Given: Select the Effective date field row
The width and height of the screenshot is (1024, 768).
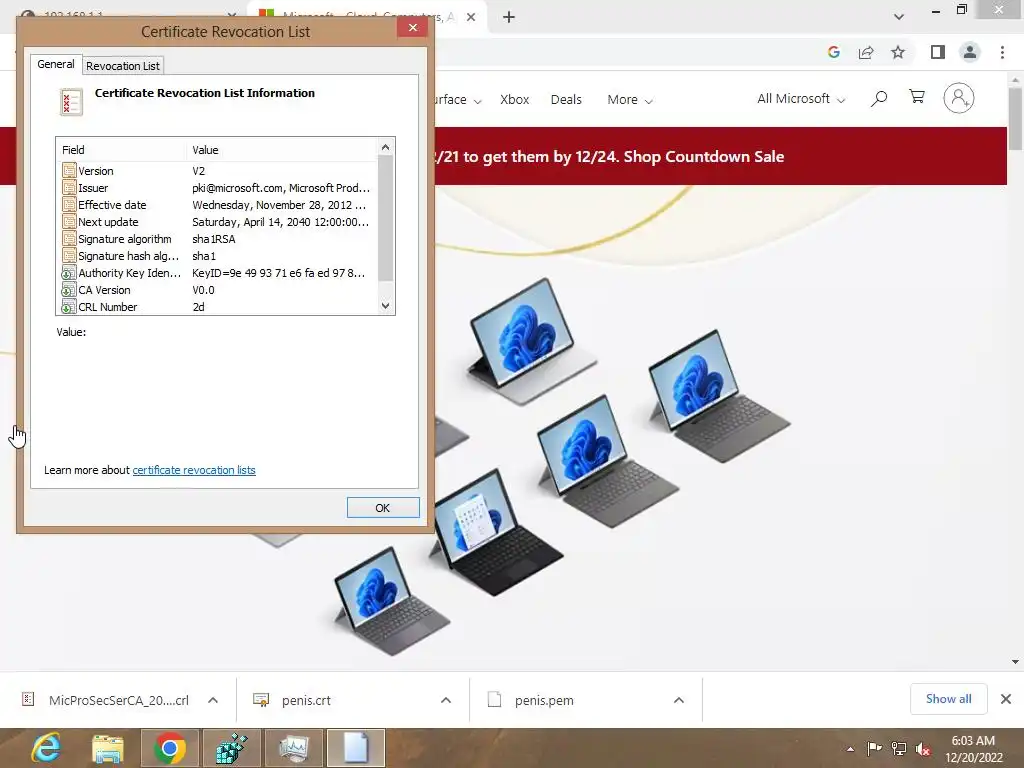Looking at the screenshot, I should coord(219,204).
